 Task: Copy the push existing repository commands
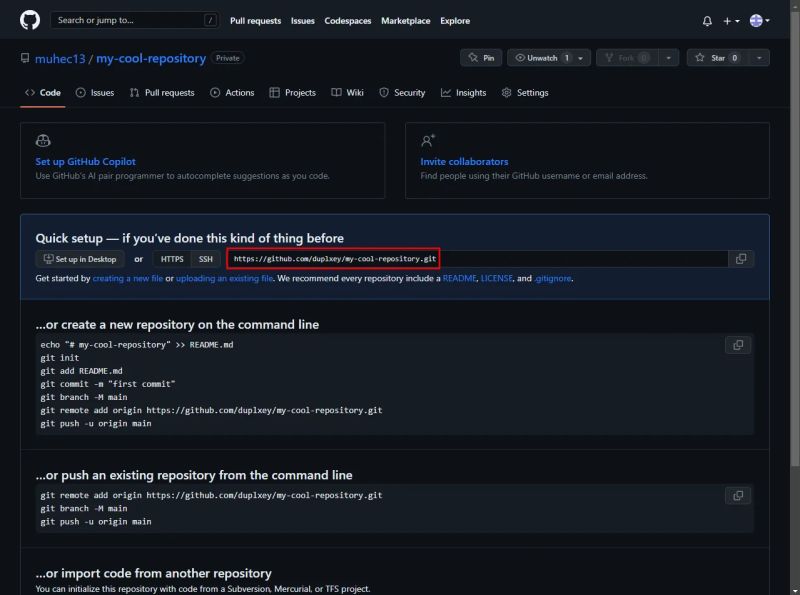tap(738, 495)
